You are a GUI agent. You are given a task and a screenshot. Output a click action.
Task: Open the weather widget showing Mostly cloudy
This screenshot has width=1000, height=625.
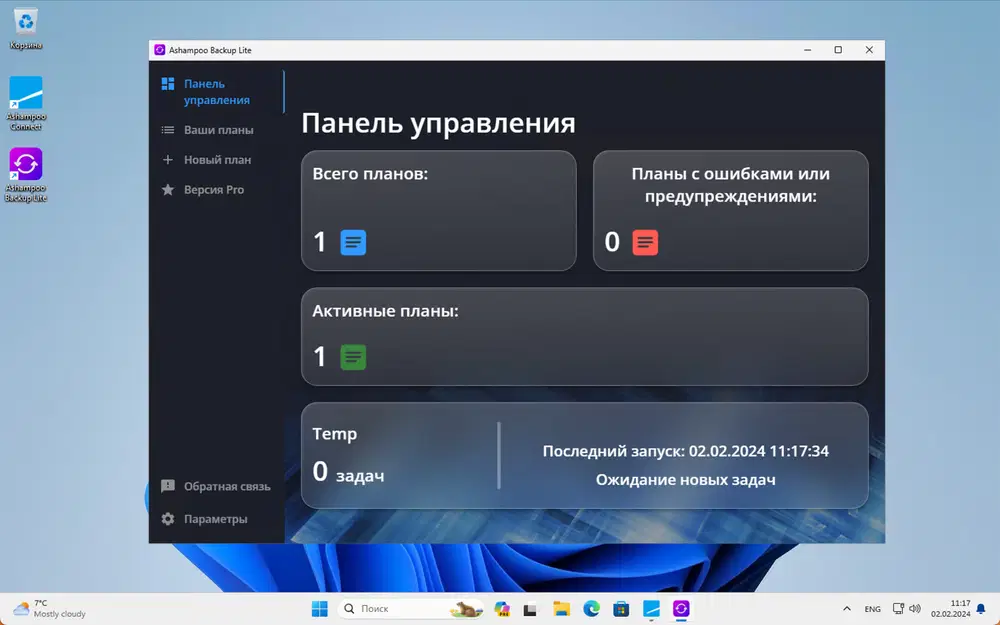(50, 609)
